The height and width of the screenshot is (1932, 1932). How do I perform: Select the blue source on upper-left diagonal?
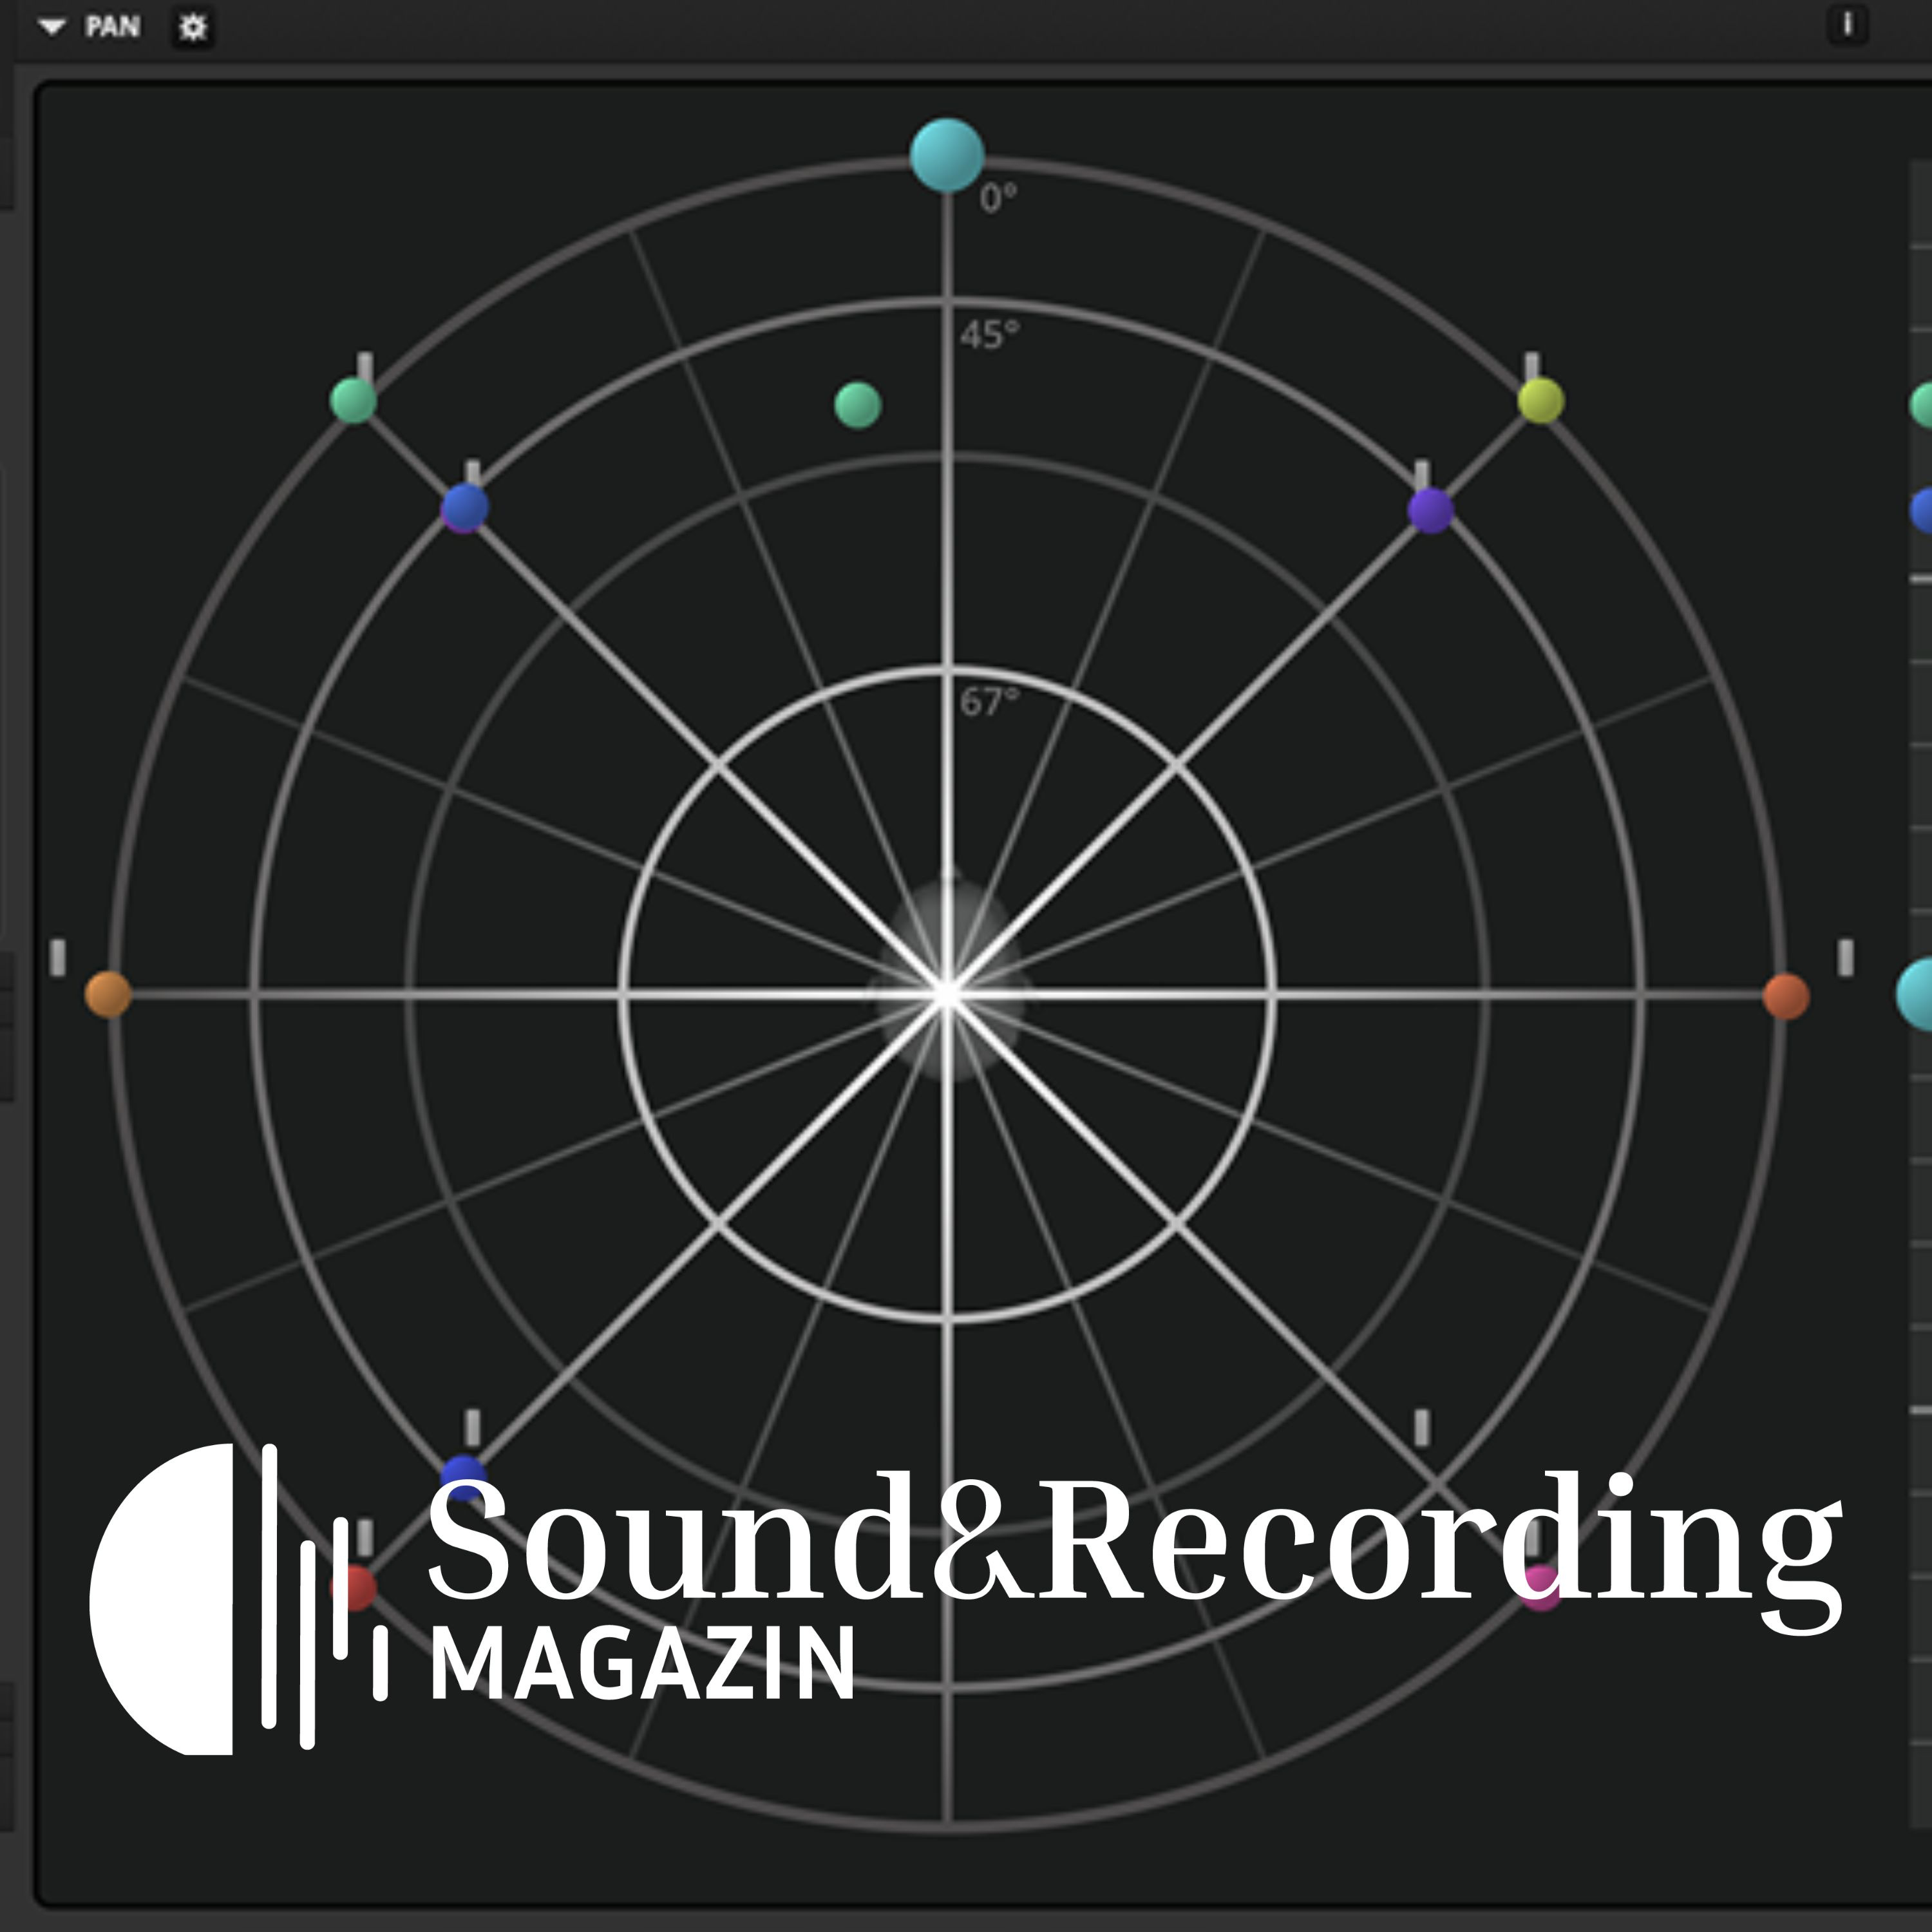click(x=464, y=507)
